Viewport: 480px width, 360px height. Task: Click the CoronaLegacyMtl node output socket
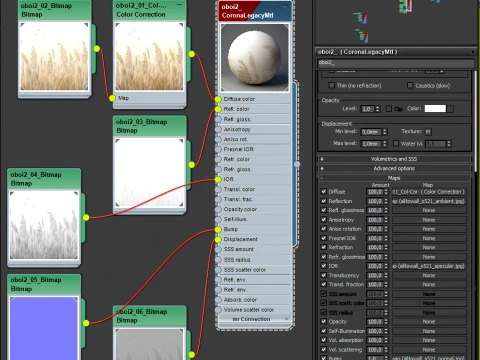pyautogui.click(x=297, y=164)
